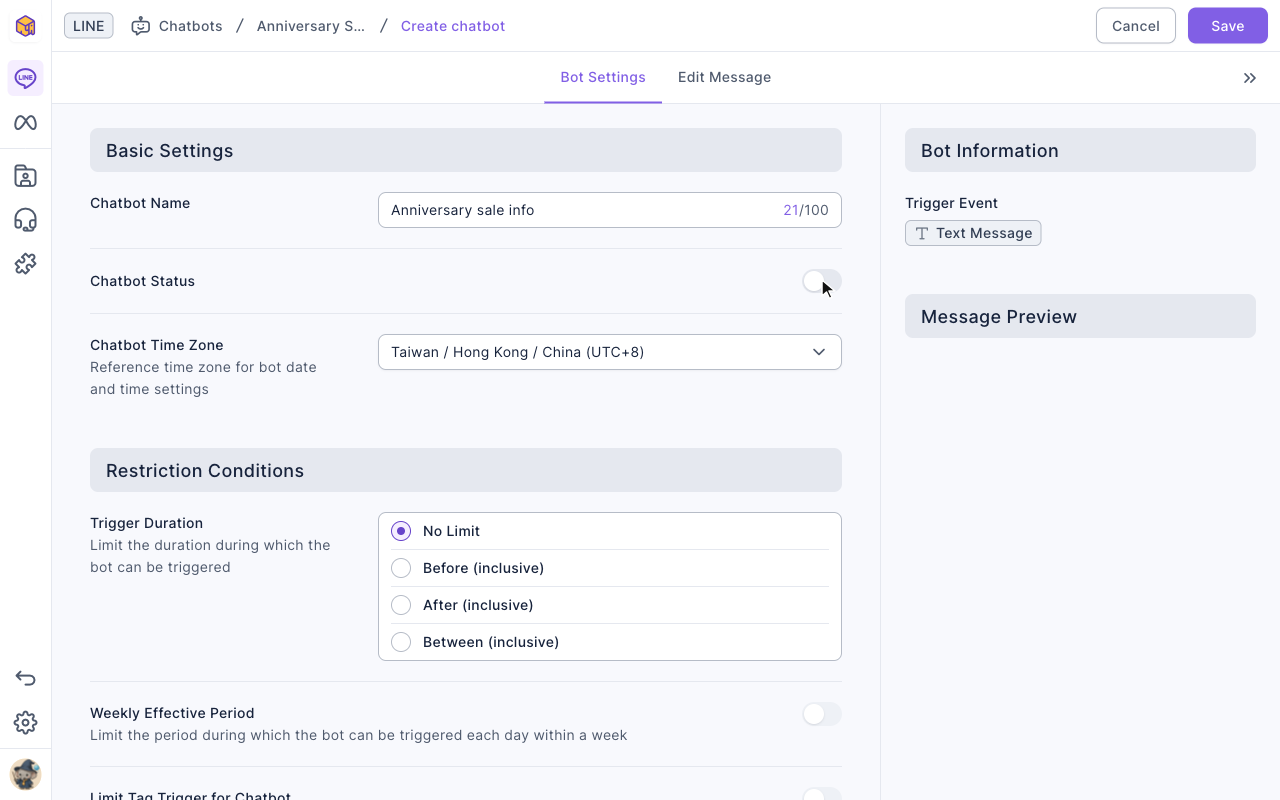Toggle the Chatbot Status switch
This screenshot has height=800, width=1280.
822,282
